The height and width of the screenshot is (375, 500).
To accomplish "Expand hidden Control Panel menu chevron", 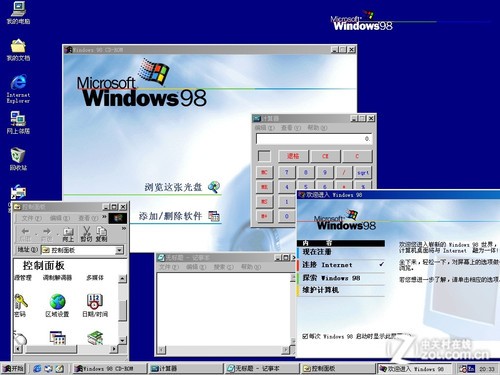I will tap(104, 217).
